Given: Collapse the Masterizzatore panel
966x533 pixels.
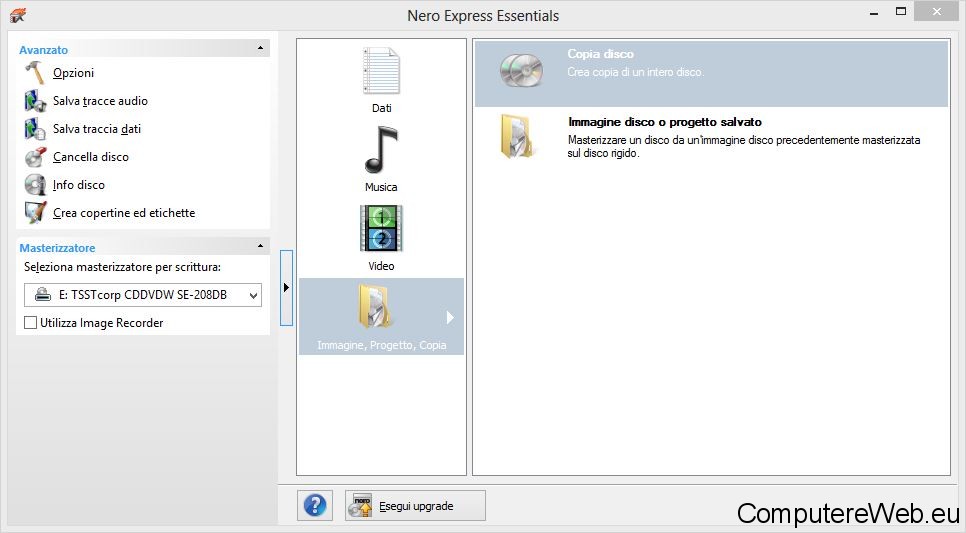Looking at the screenshot, I should coord(260,246).
